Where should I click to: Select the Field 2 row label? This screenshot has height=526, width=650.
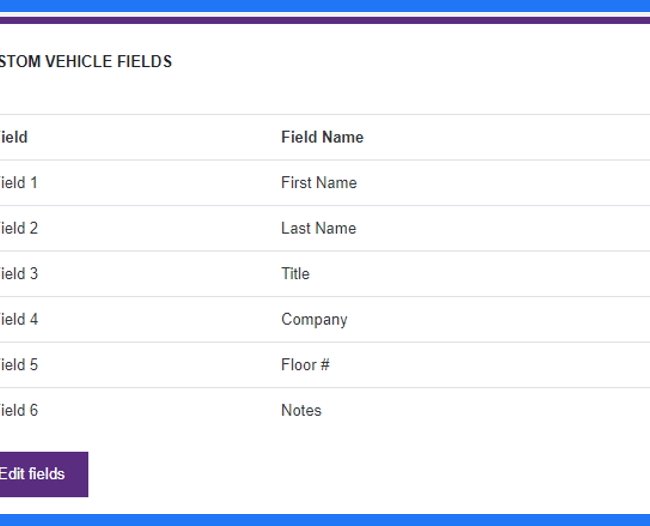tap(19, 228)
